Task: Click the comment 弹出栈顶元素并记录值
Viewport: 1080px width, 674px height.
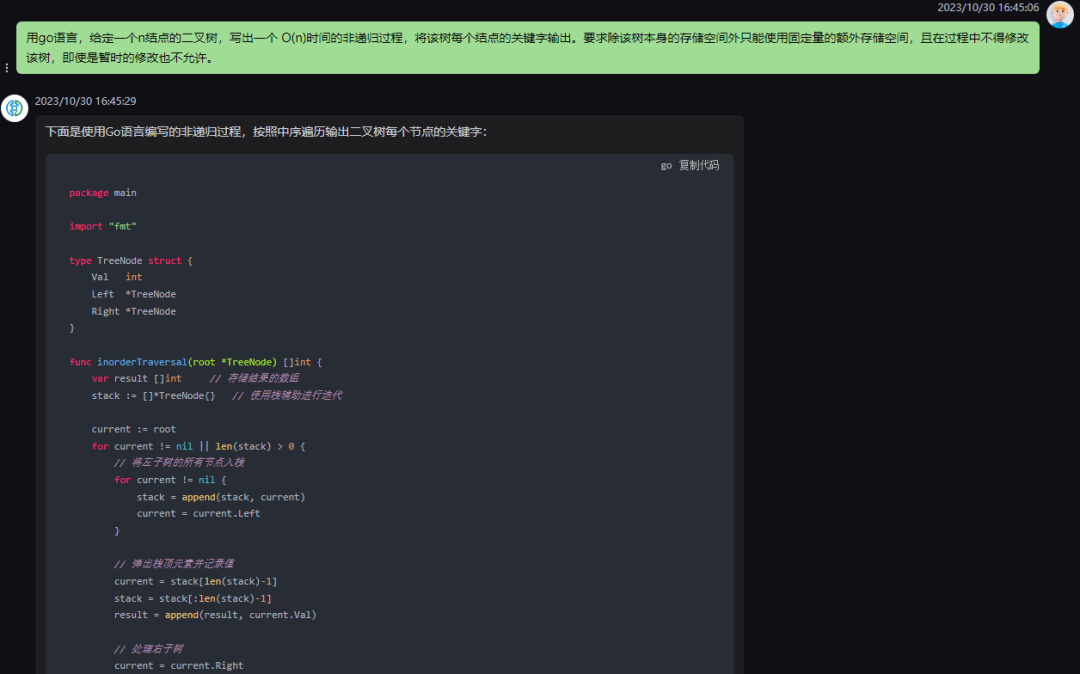Action: pyautogui.click(x=174, y=564)
